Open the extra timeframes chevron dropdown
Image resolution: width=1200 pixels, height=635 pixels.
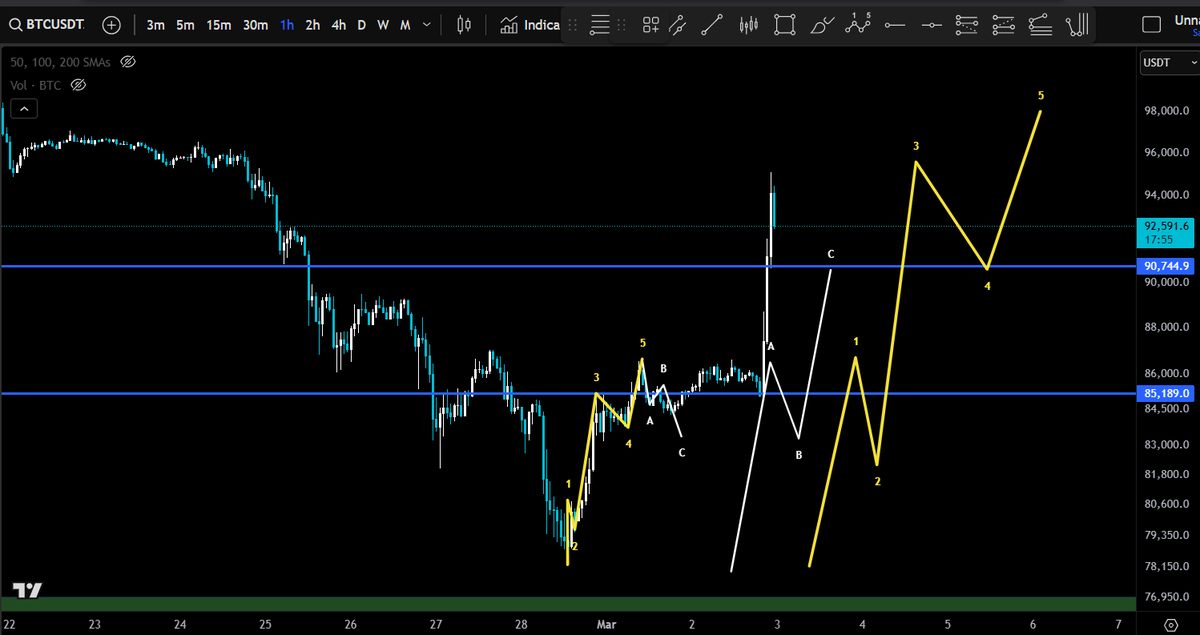click(x=424, y=24)
